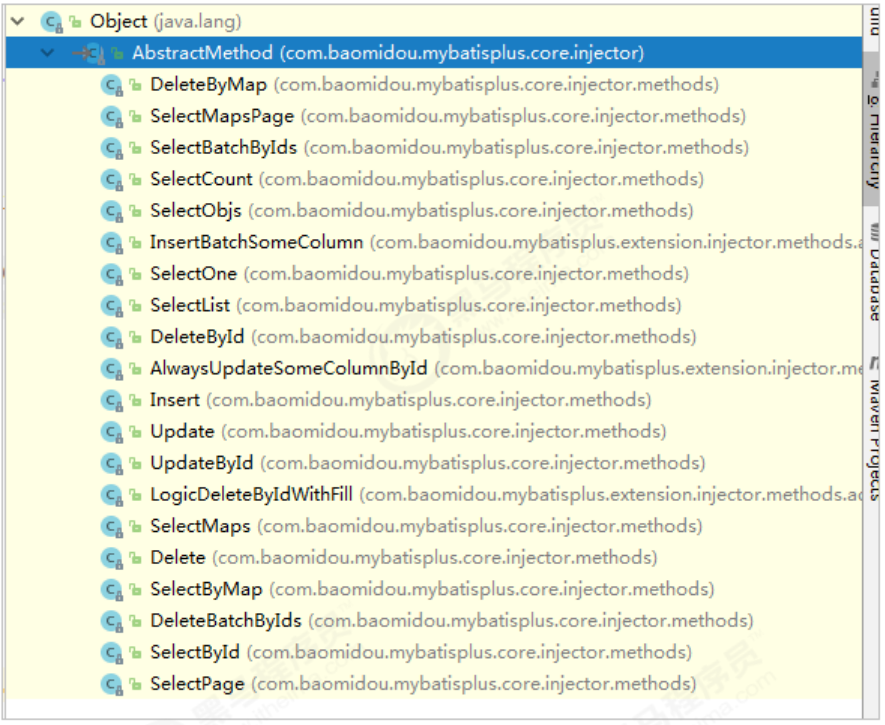The height and width of the screenshot is (725, 885).
Task: Select the Insert class row
Action: pos(175,400)
